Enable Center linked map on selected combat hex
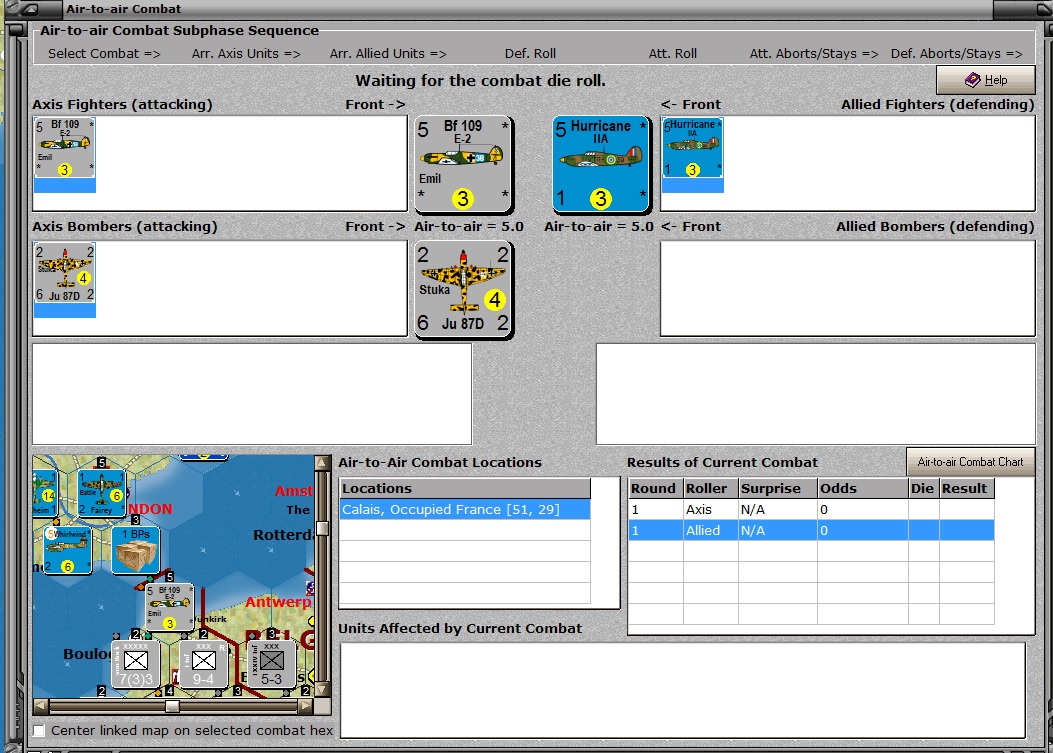 click(x=40, y=730)
